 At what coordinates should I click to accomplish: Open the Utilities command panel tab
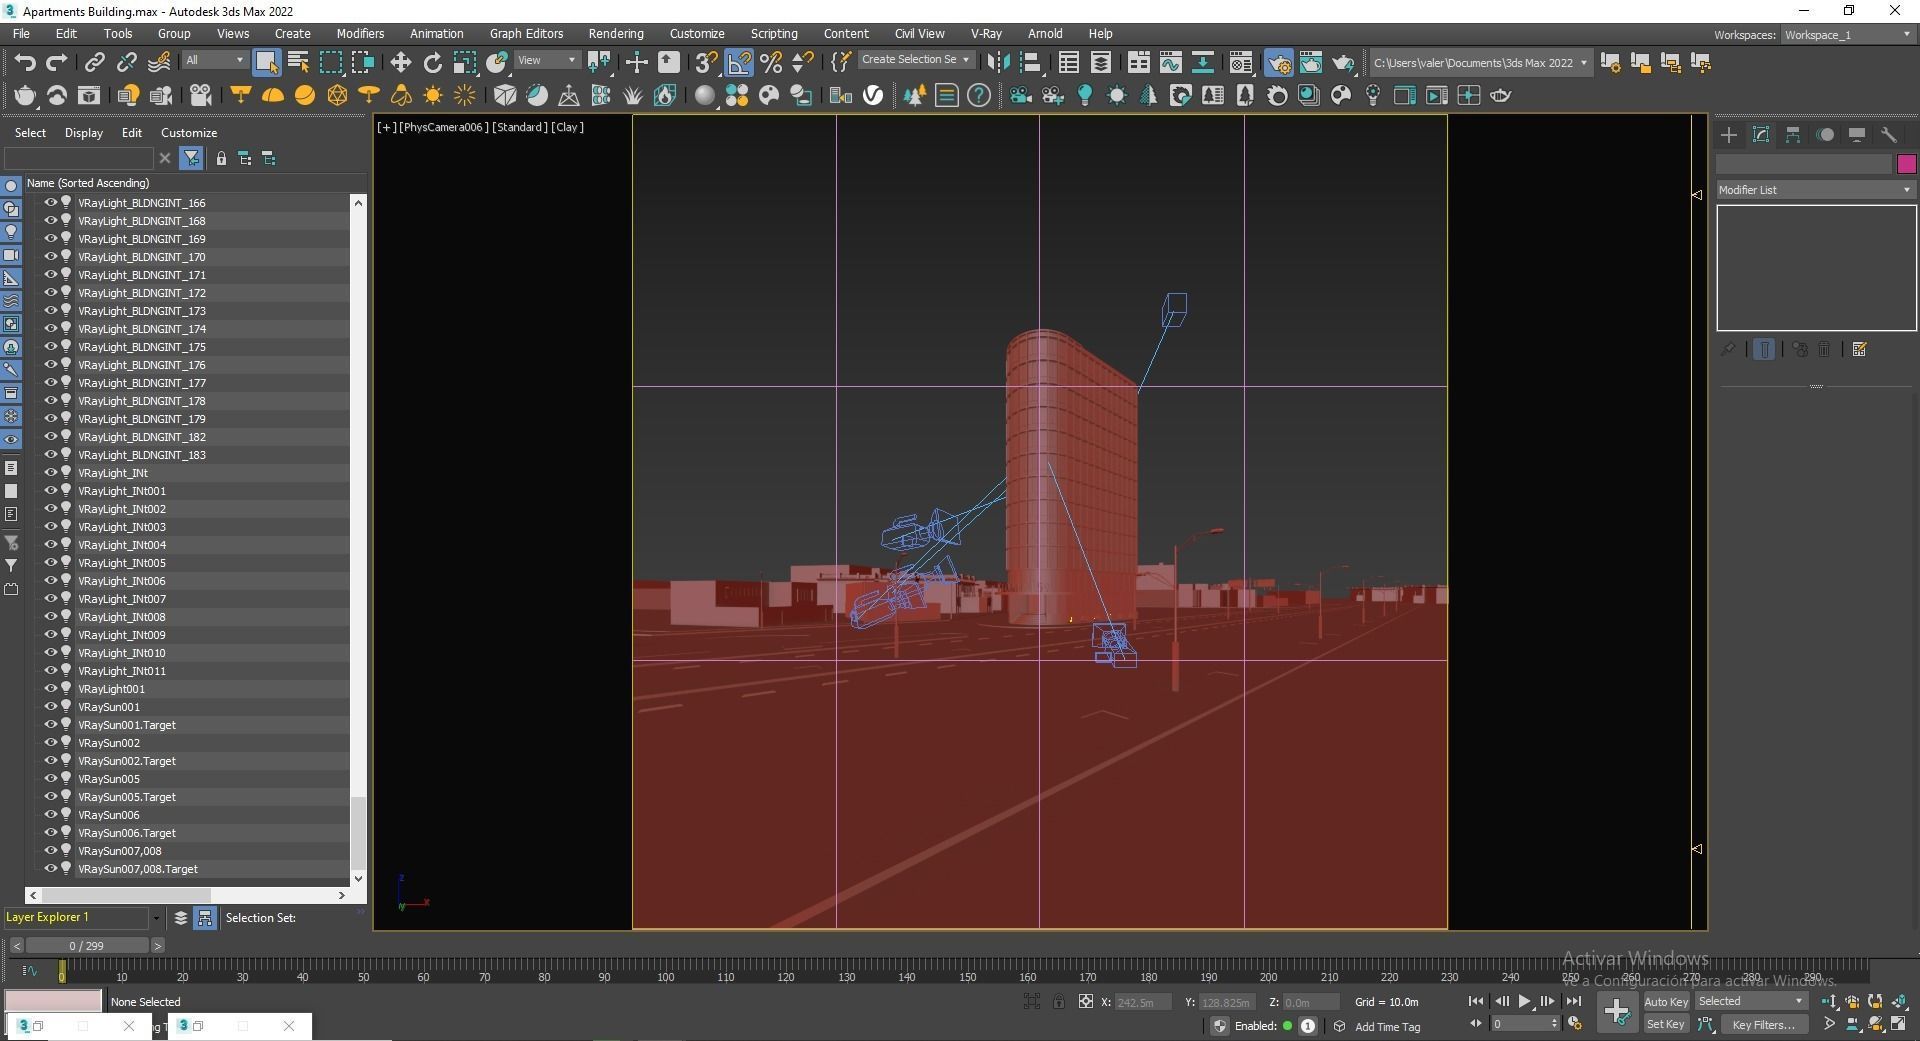pyautogui.click(x=1889, y=135)
